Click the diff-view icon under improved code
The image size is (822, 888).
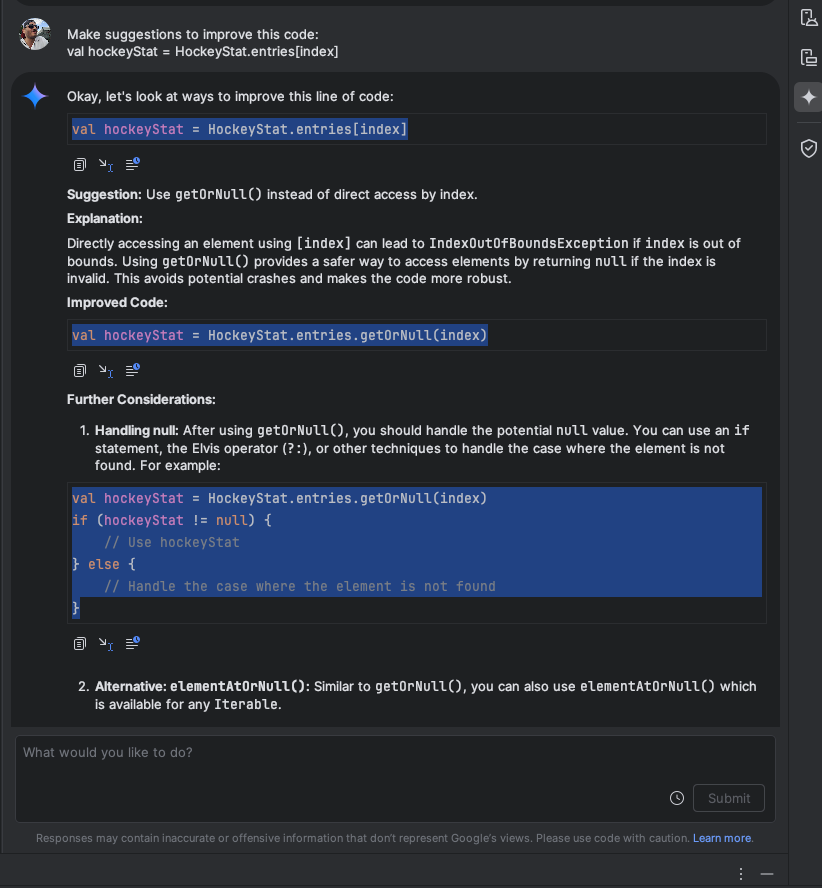[x=132, y=369]
